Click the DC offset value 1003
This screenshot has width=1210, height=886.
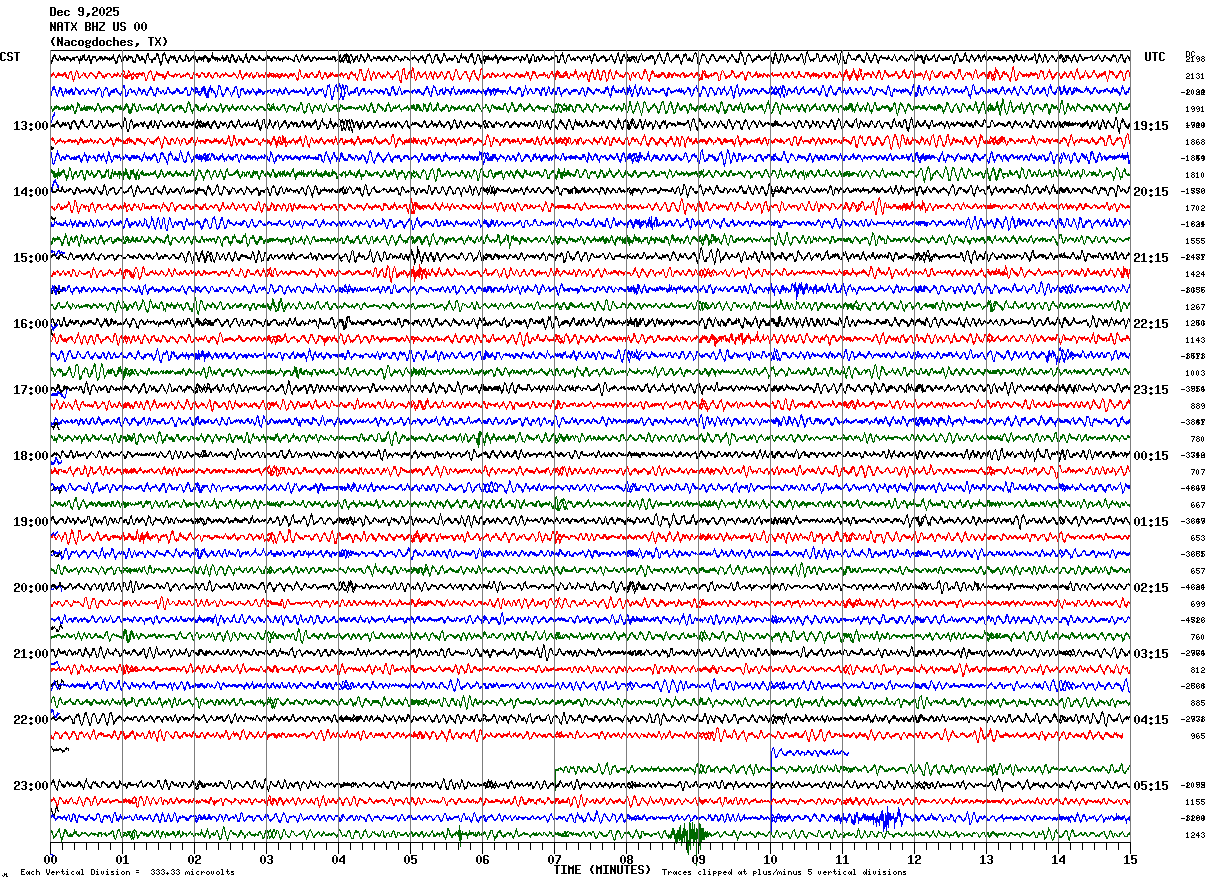point(1195,373)
